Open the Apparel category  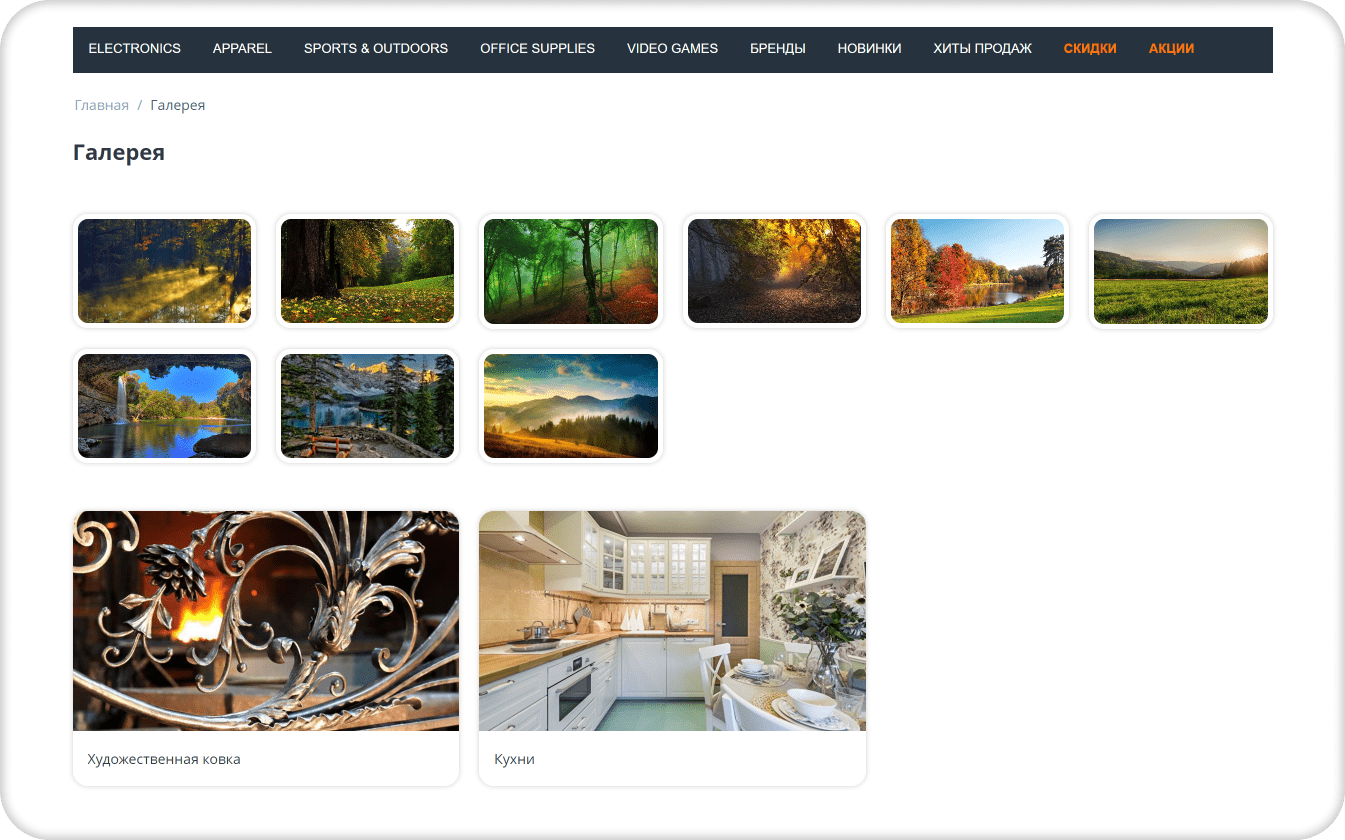tap(242, 48)
